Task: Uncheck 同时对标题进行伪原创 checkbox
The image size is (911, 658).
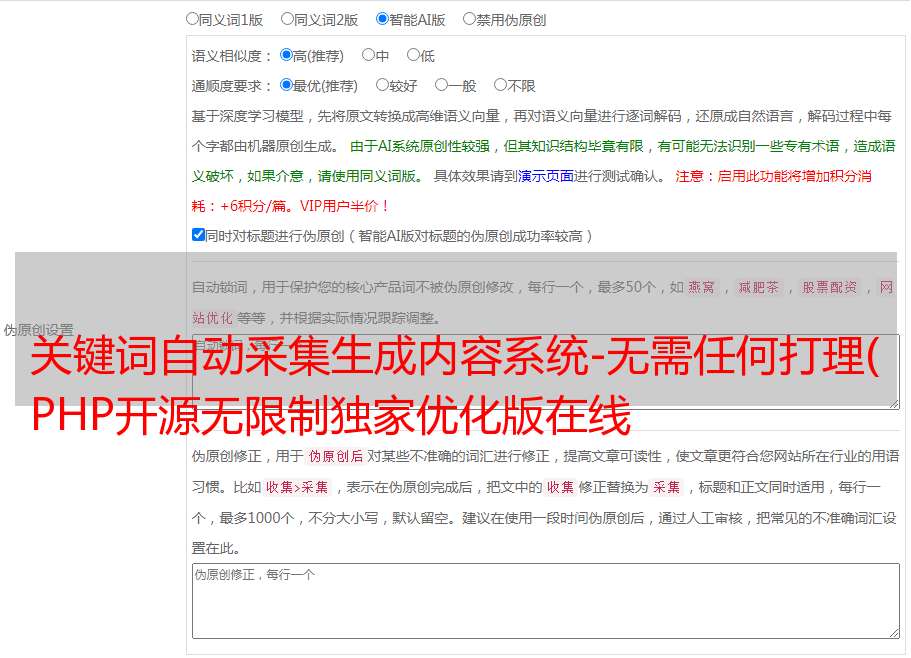Action: tap(198, 235)
